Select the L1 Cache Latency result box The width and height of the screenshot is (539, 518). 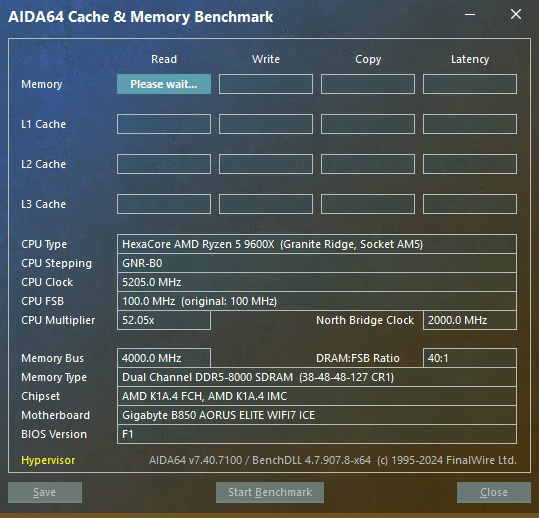470,124
